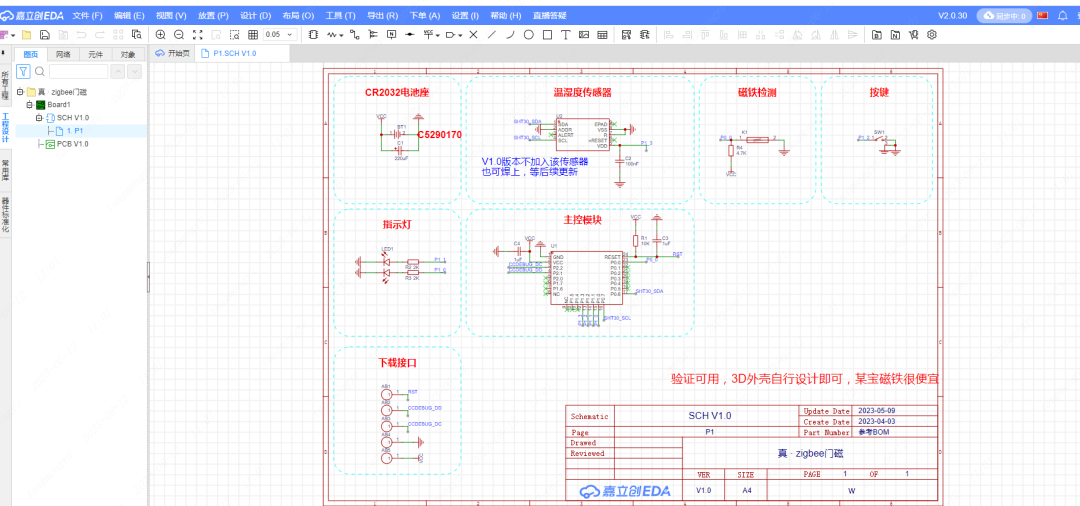This screenshot has height=506, width=1080.
Task: Open the 下单 (A) menu
Action: [x=425, y=15]
